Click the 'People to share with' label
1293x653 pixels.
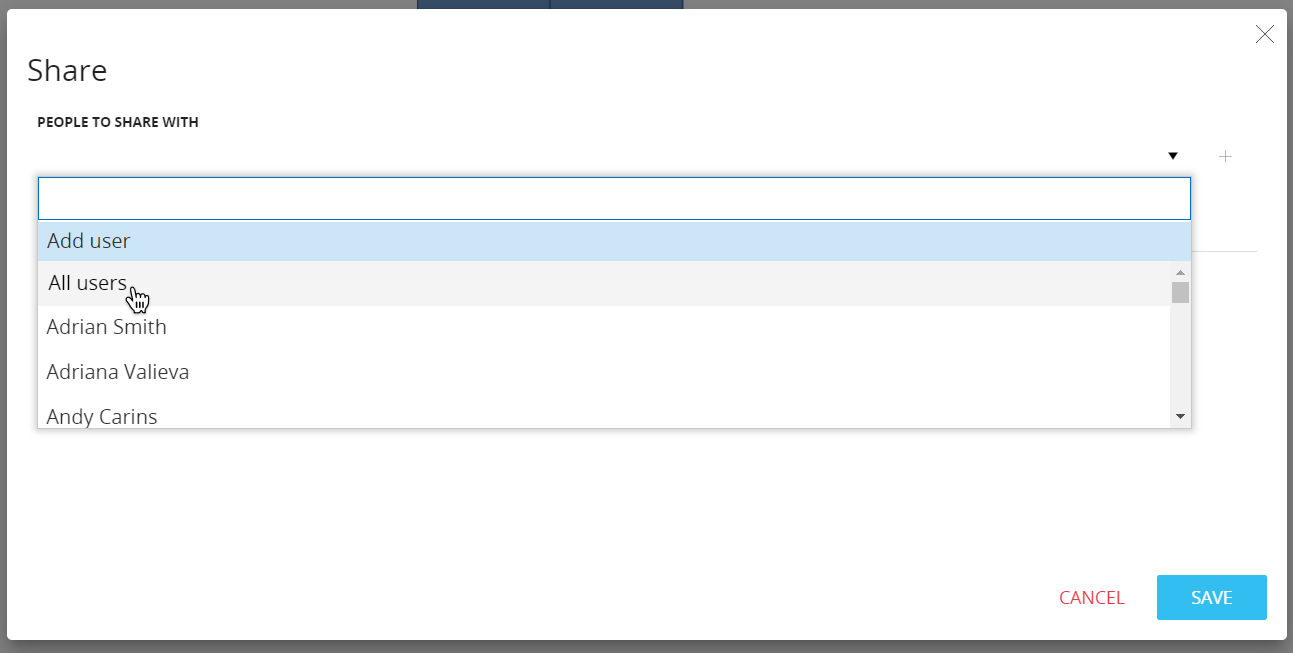pos(118,123)
